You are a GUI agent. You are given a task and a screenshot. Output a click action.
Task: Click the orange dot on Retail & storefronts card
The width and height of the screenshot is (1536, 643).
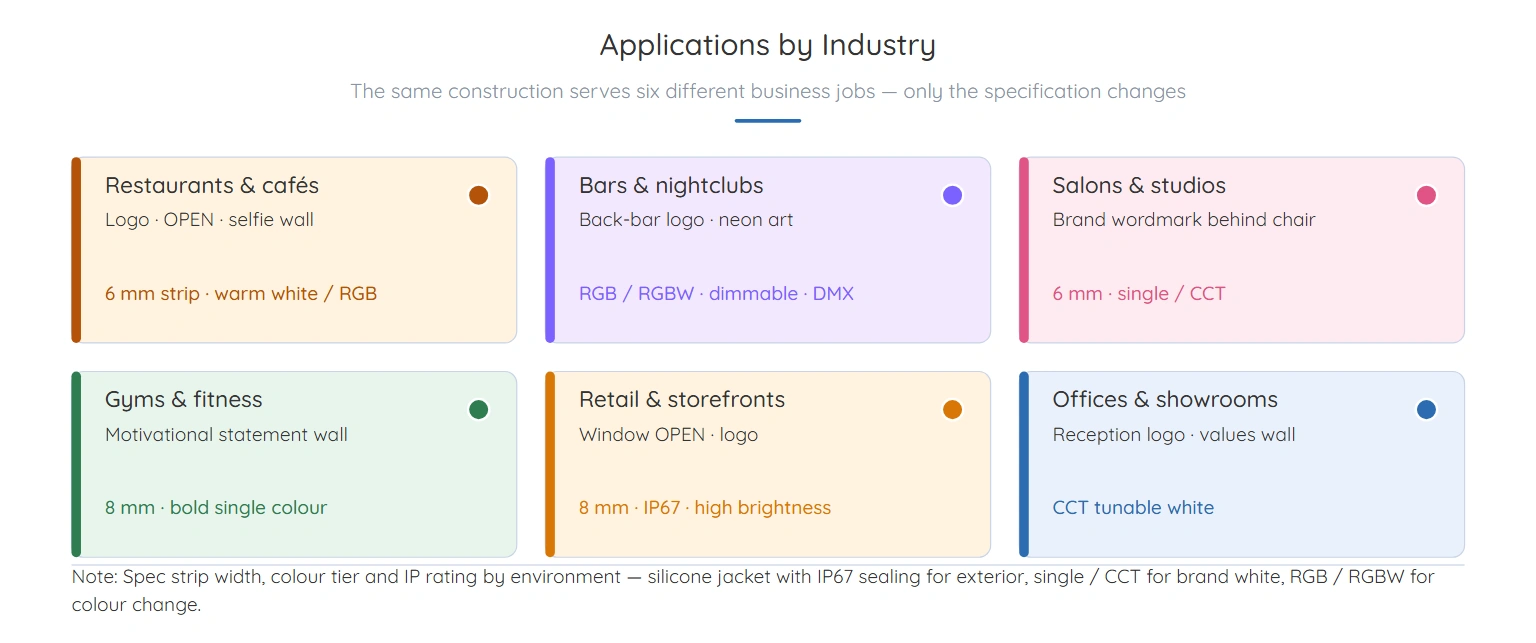pyautogui.click(x=952, y=409)
